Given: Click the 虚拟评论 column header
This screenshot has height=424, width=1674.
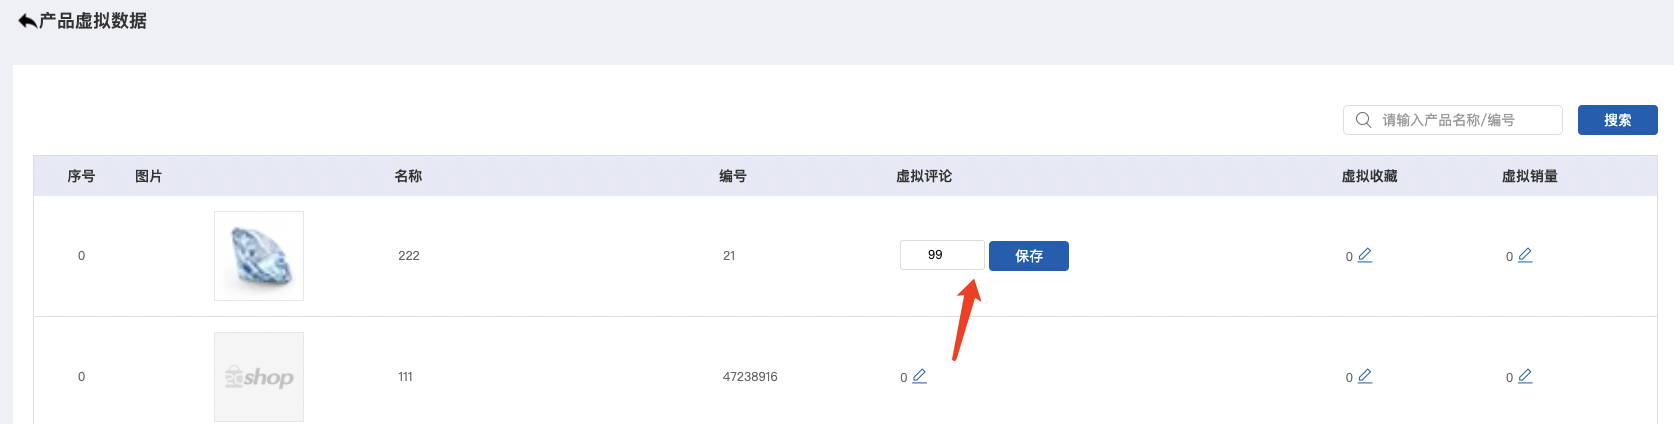Looking at the screenshot, I should tap(924, 176).
